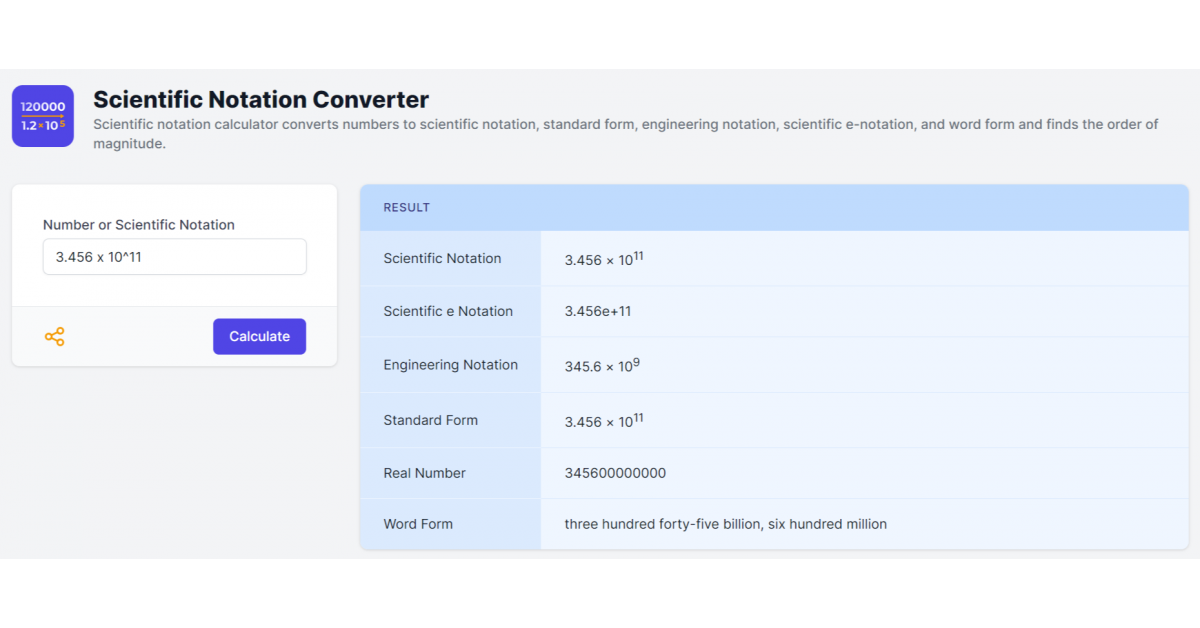Select the Scientific e Notation row label
This screenshot has height=628, width=1200.
click(x=448, y=311)
